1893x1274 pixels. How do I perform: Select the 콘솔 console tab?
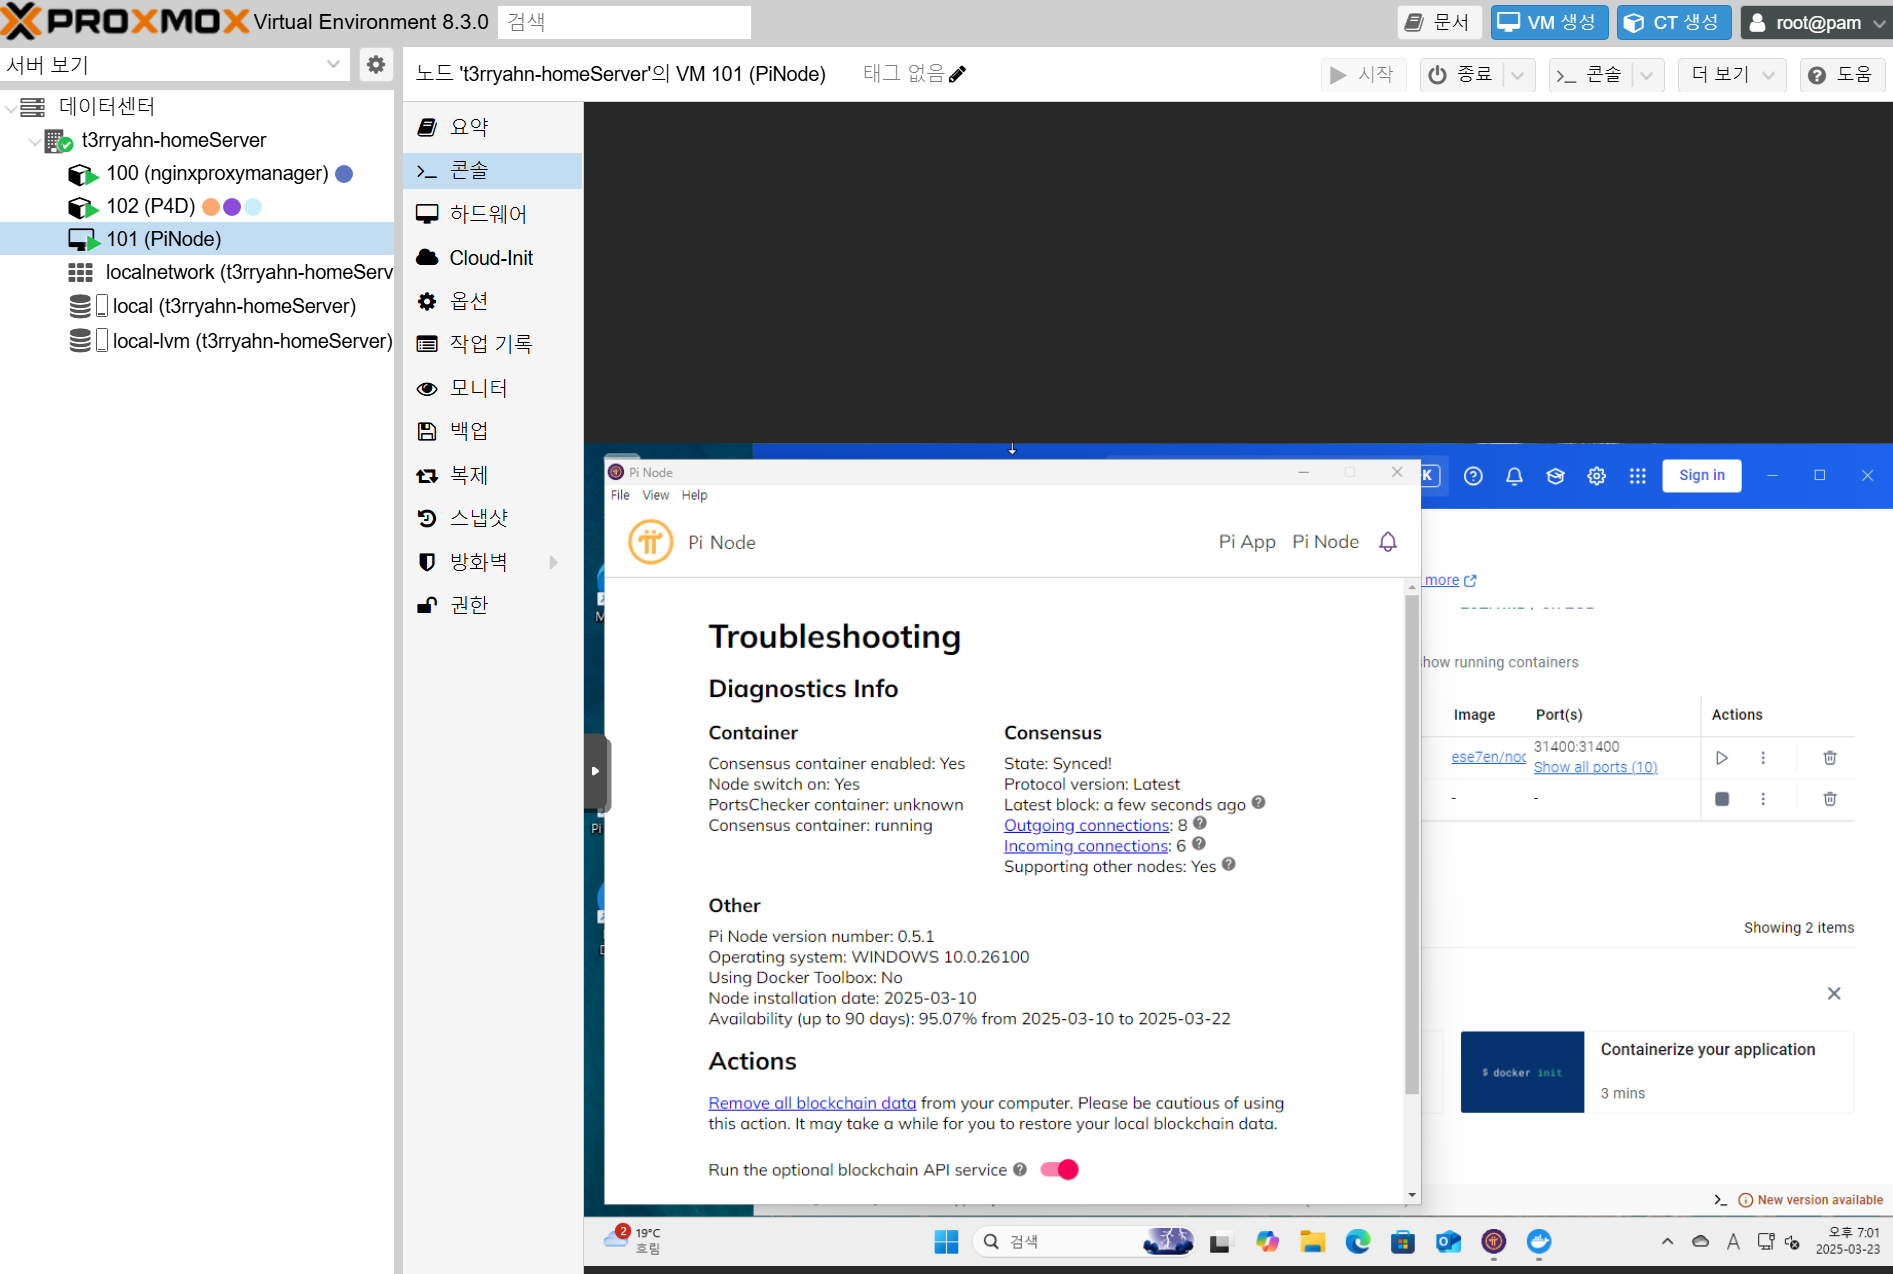coord(492,171)
